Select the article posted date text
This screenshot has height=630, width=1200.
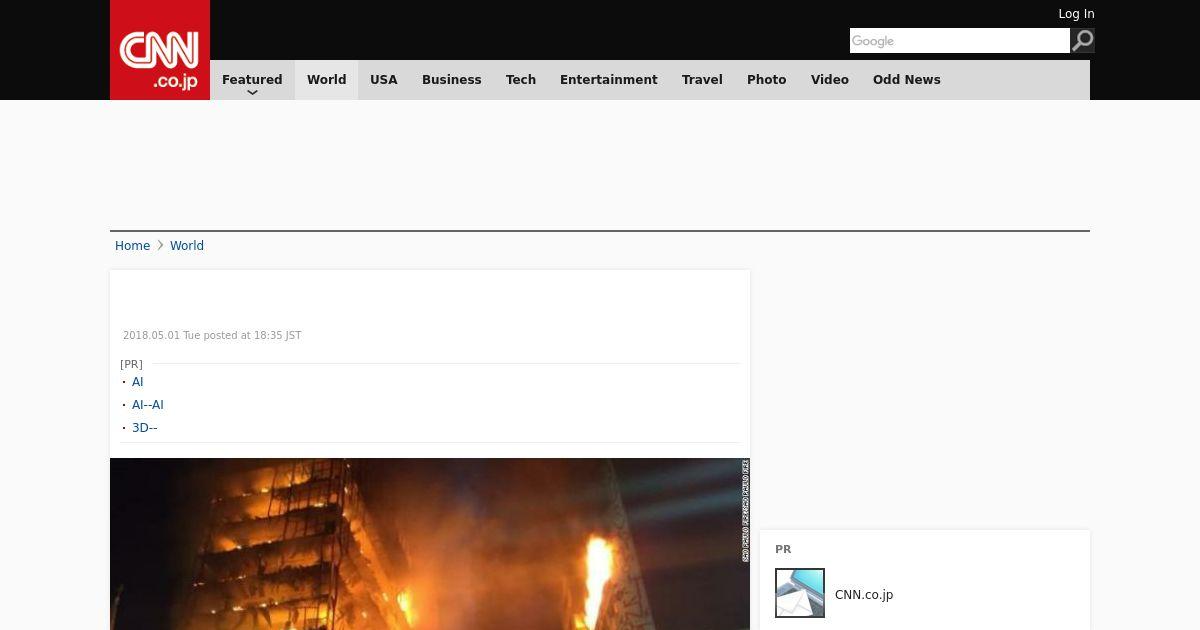tap(212, 336)
